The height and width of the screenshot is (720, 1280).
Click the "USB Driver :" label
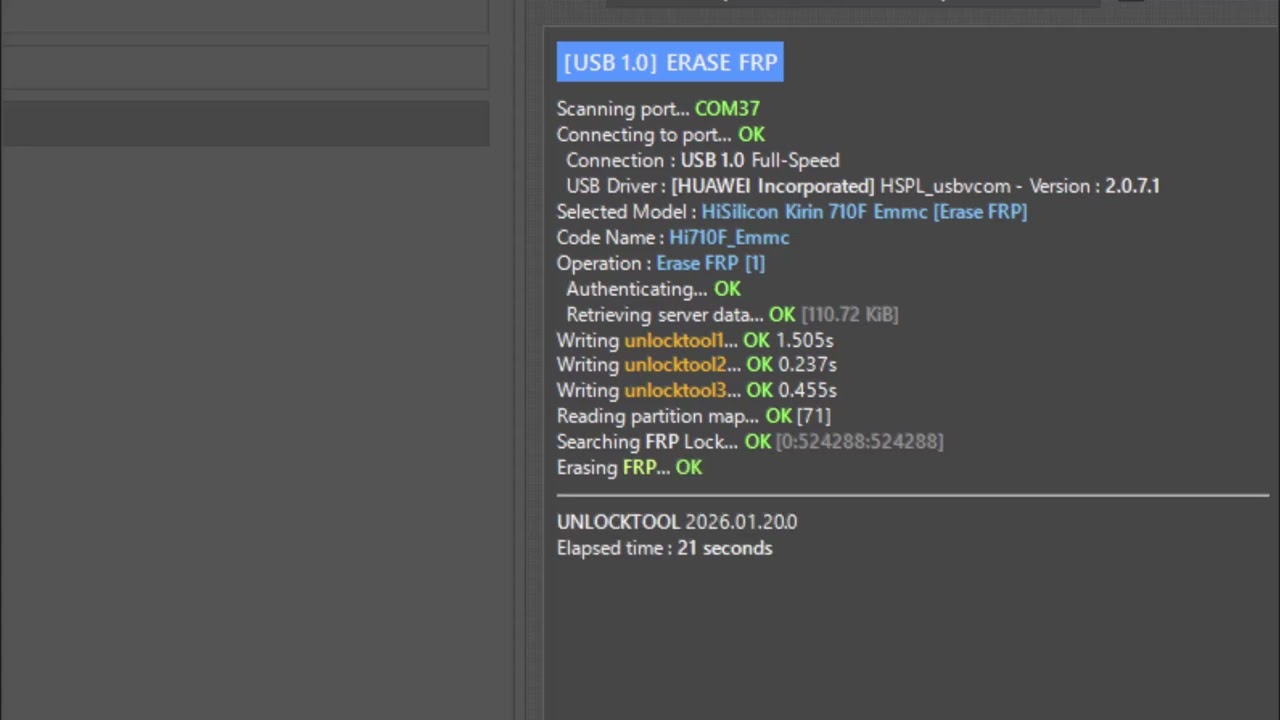pyautogui.click(x=616, y=186)
